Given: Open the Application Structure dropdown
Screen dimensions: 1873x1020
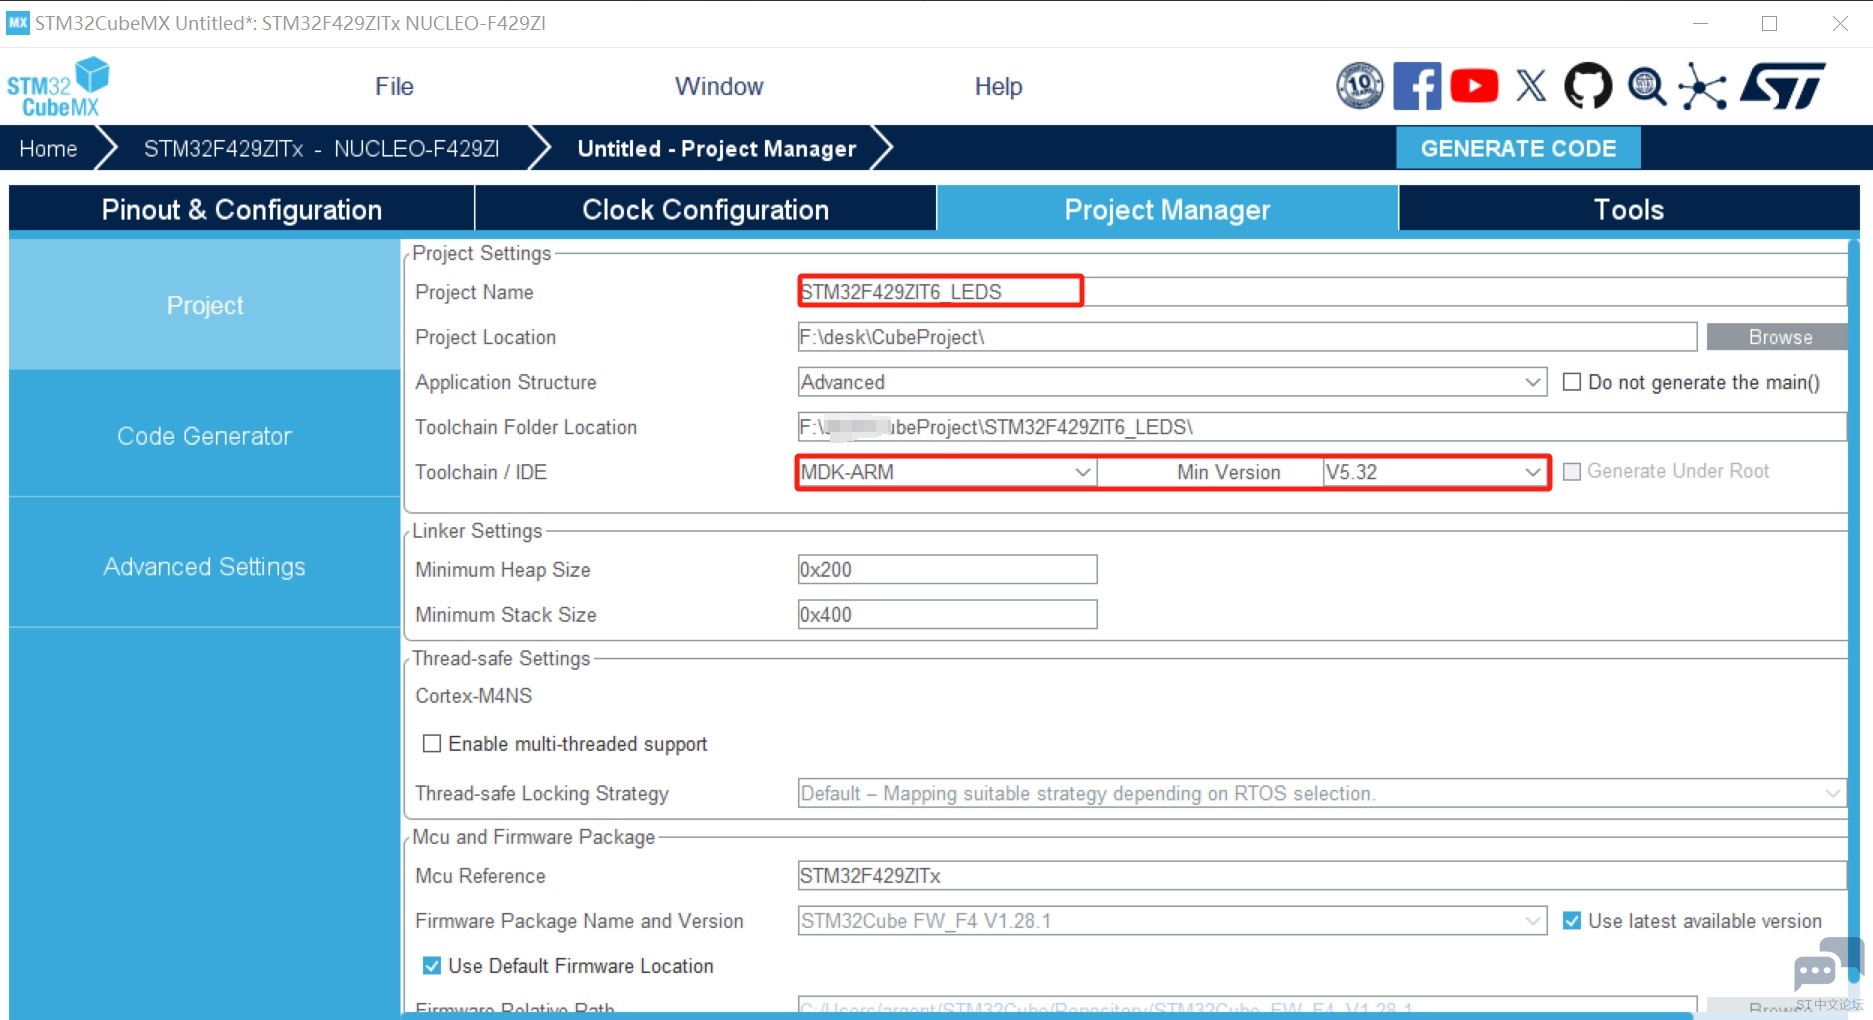Looking at the screenshot, I should [1172, 382].
